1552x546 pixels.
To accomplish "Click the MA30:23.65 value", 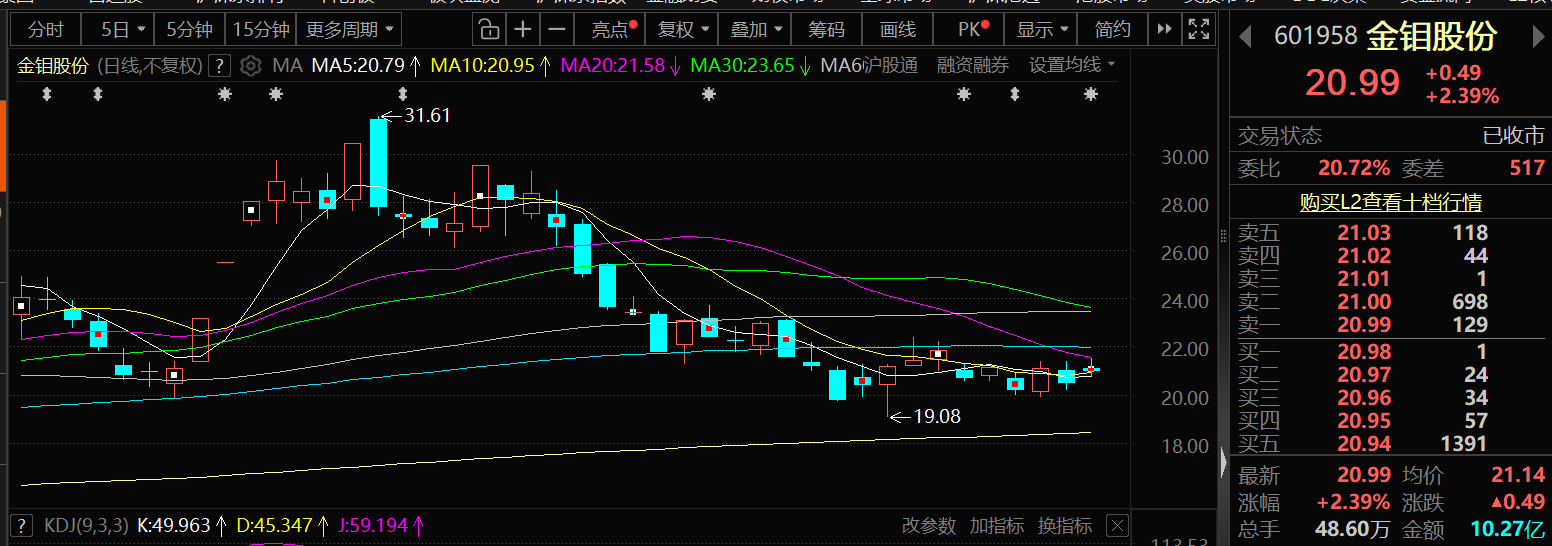I will click(742, 67).
